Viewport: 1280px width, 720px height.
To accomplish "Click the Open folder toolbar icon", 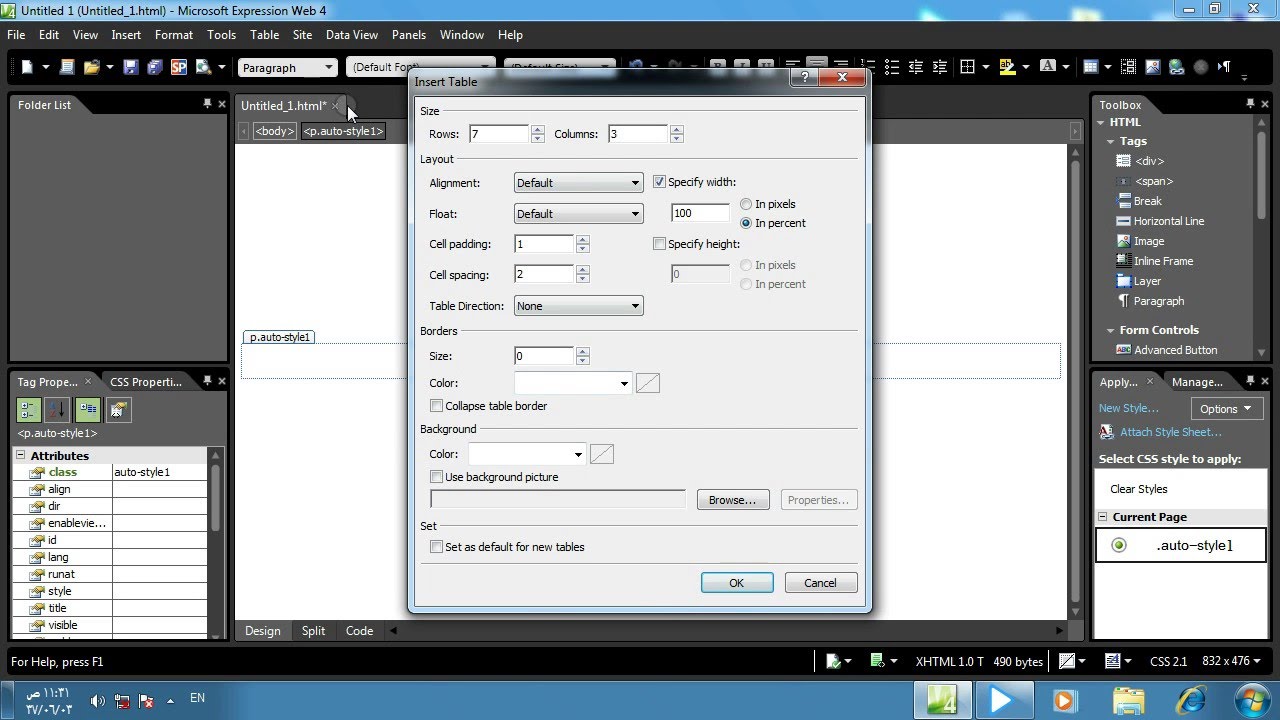I will point(92,67).
